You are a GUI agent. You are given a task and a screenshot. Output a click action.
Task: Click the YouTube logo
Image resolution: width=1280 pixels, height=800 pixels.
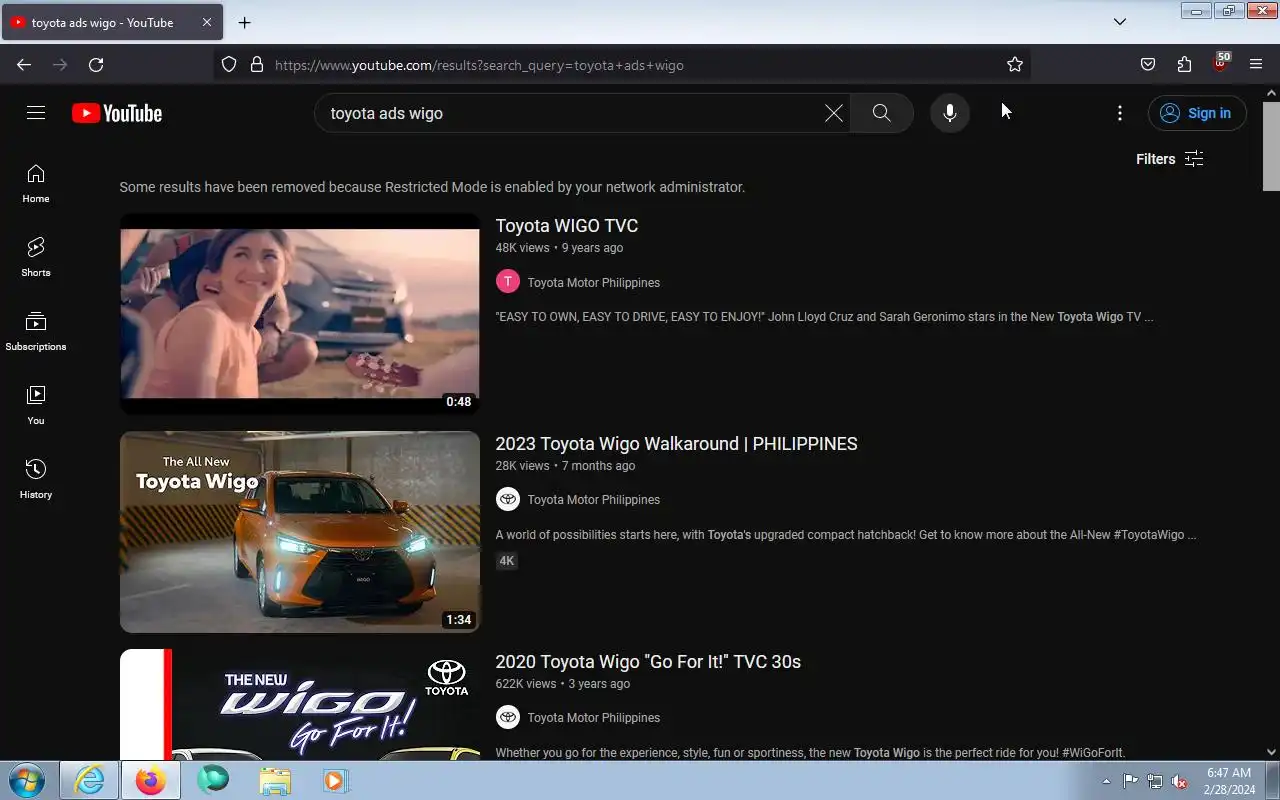(117, 113)
